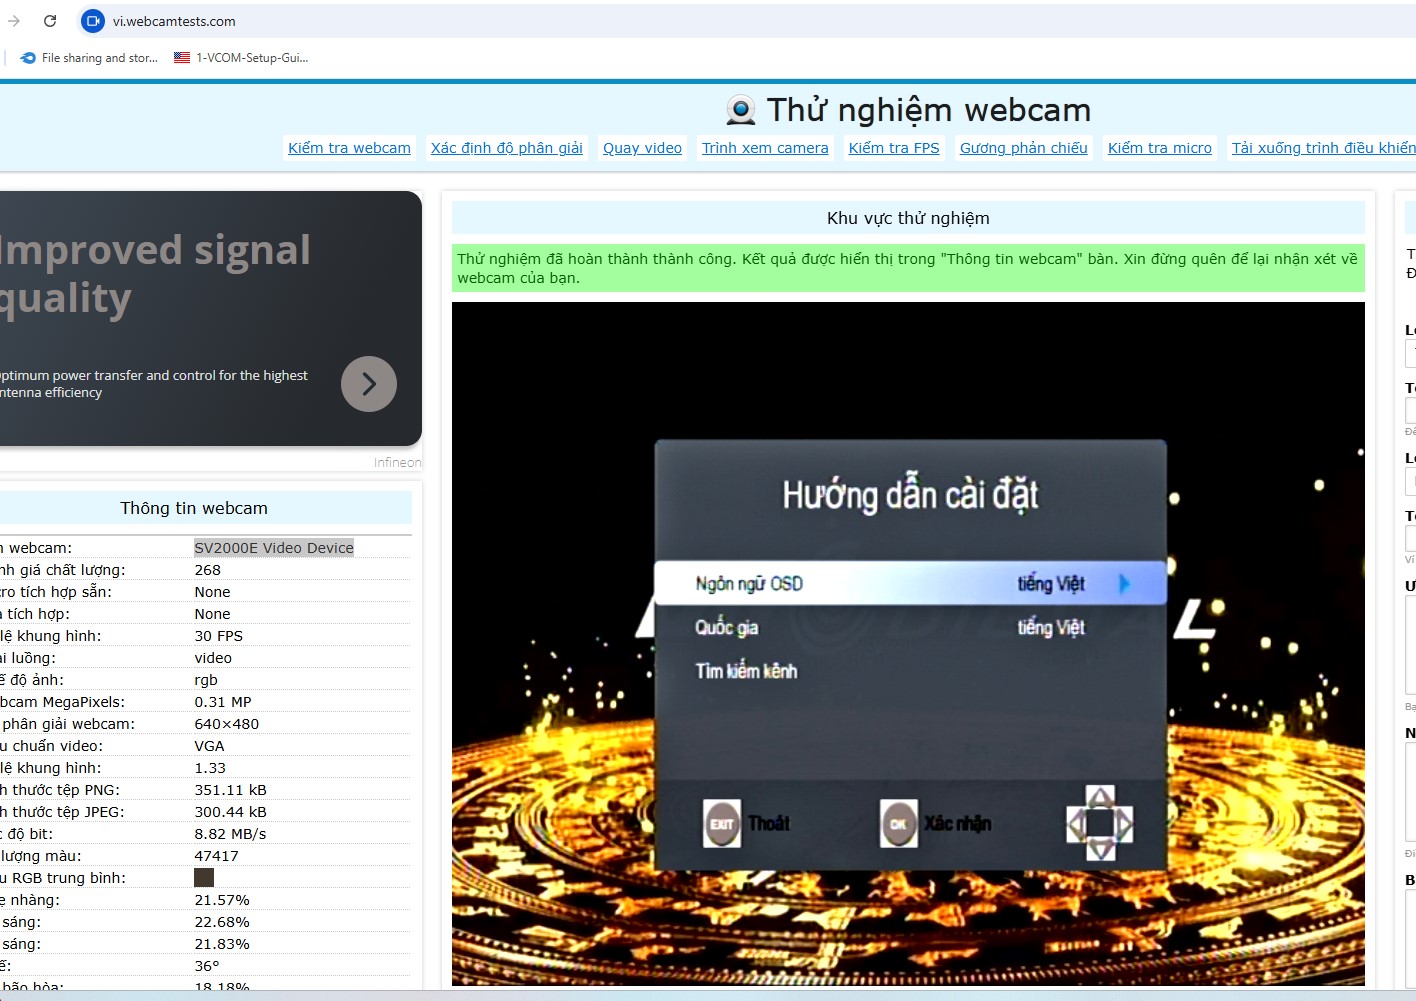Open the Kiểm tra webcam tab link

tap(349, 148)
